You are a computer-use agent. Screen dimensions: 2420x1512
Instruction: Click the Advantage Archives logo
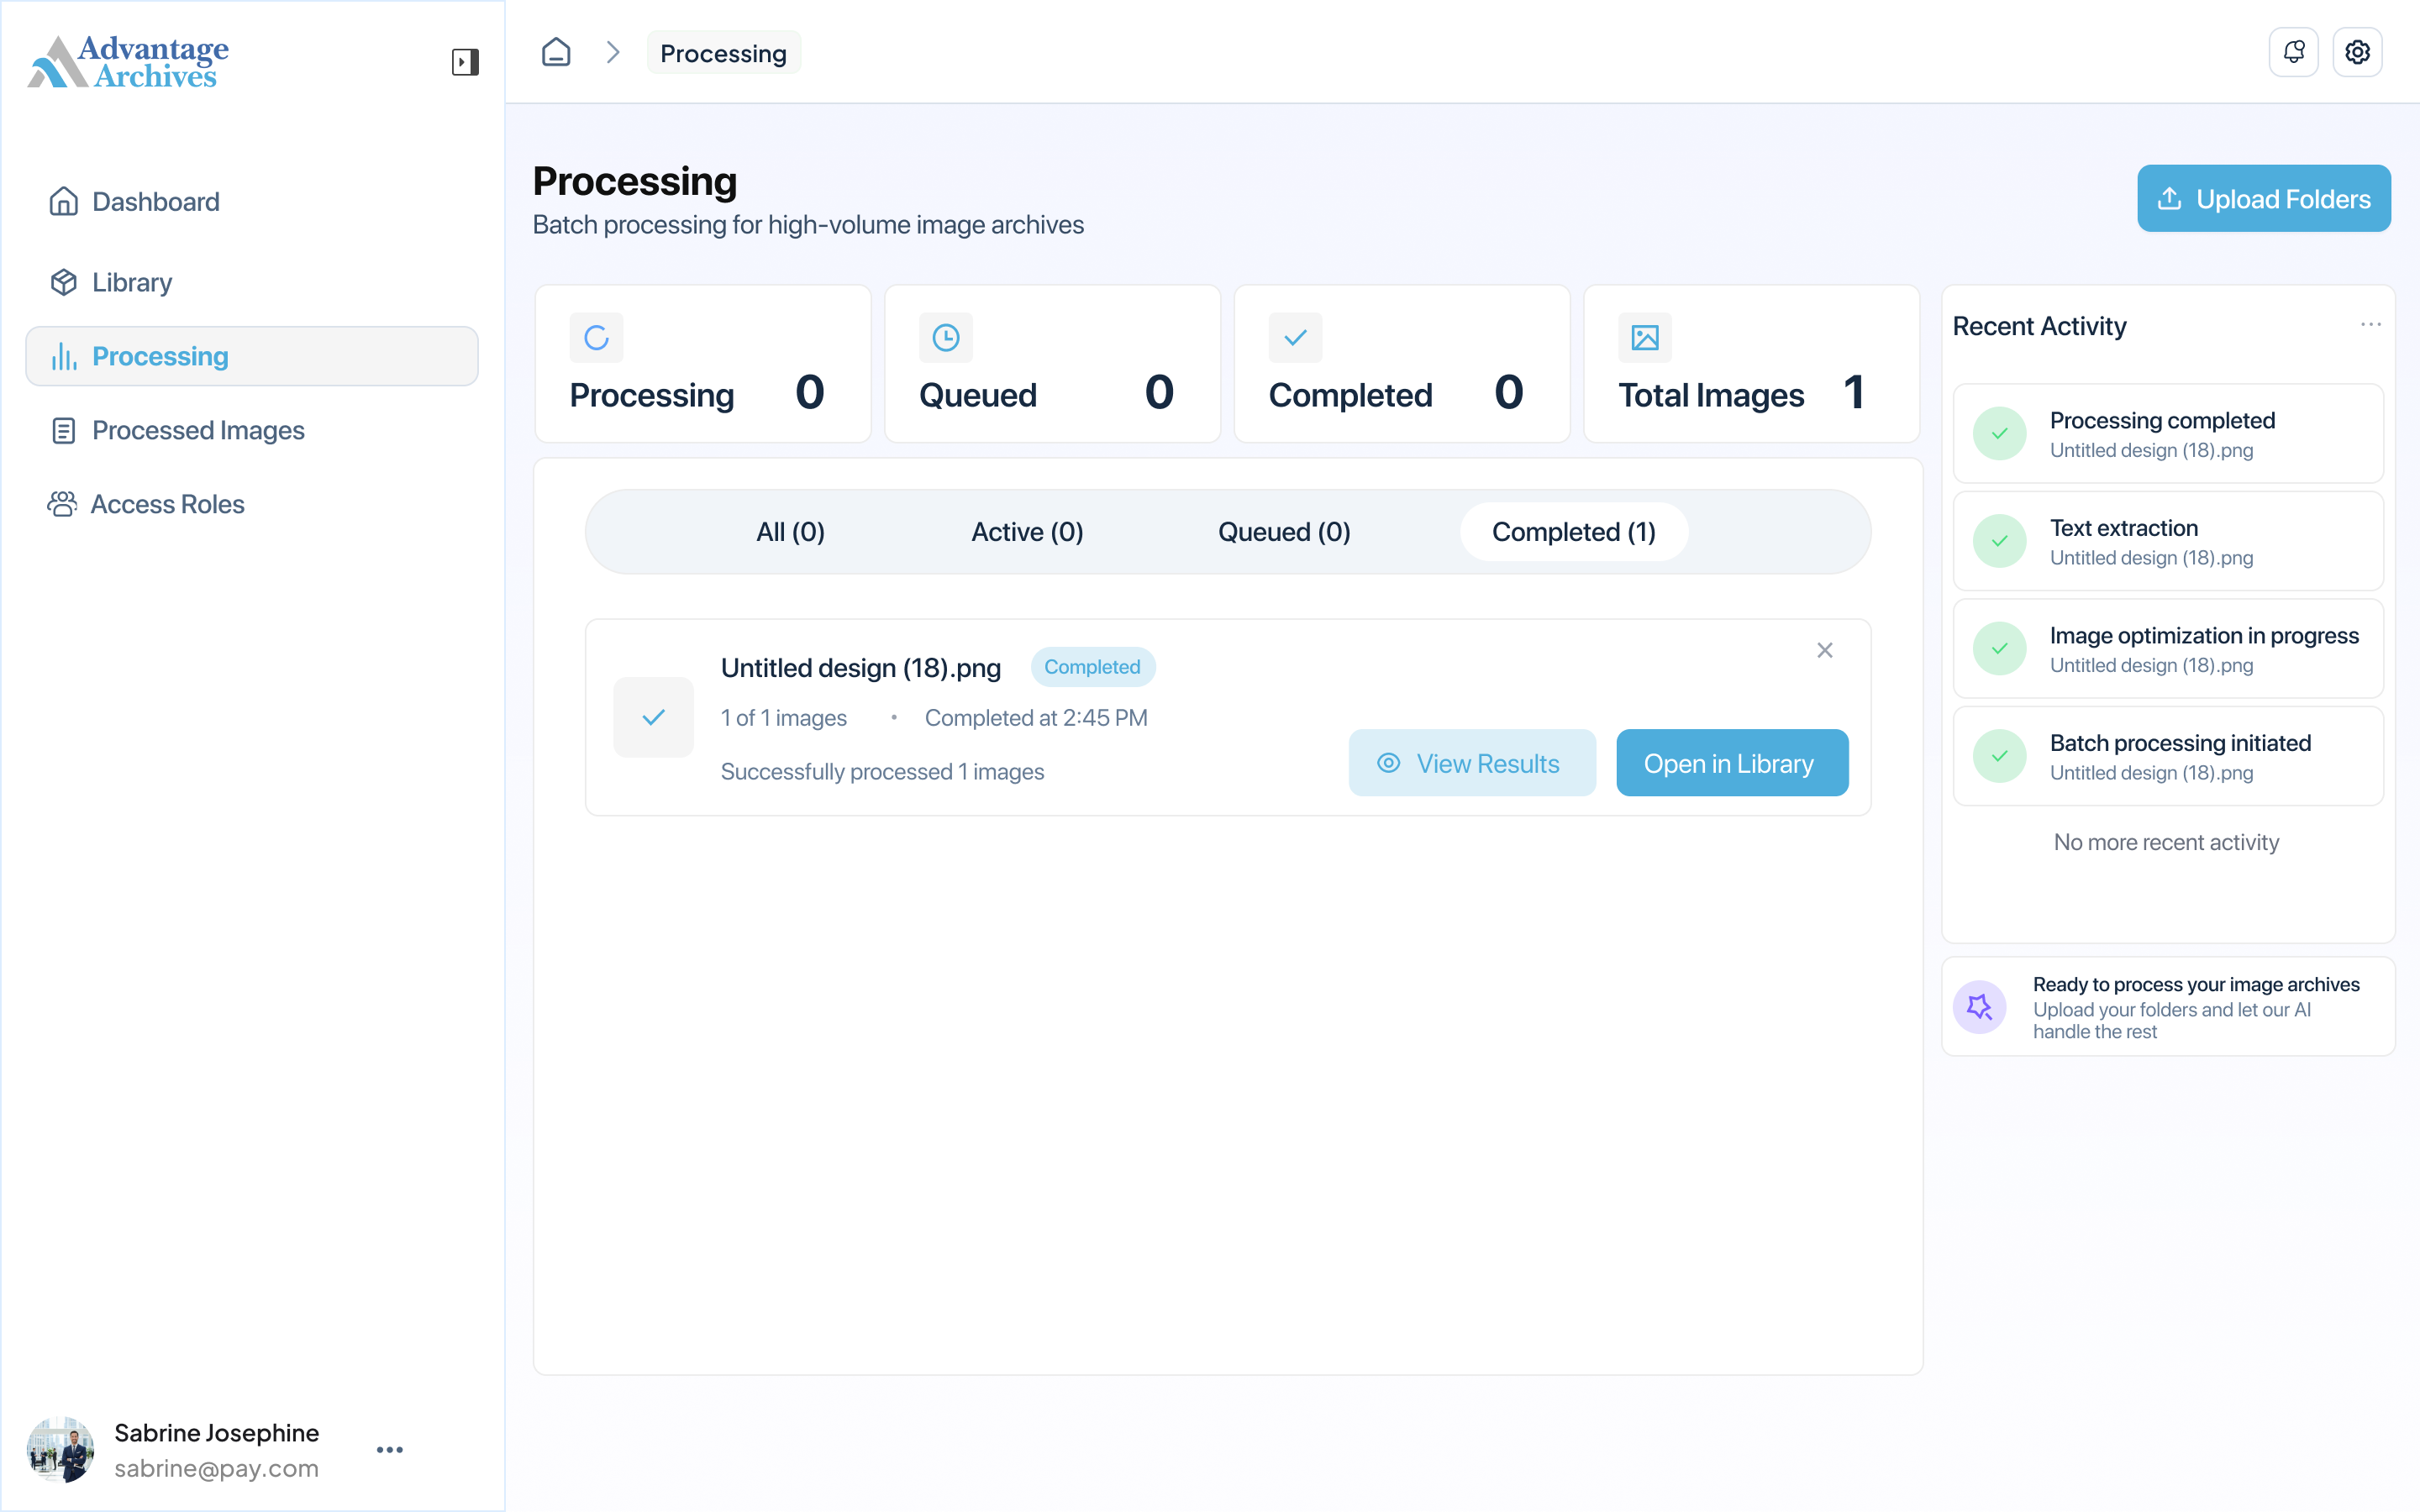coord(128,62)
